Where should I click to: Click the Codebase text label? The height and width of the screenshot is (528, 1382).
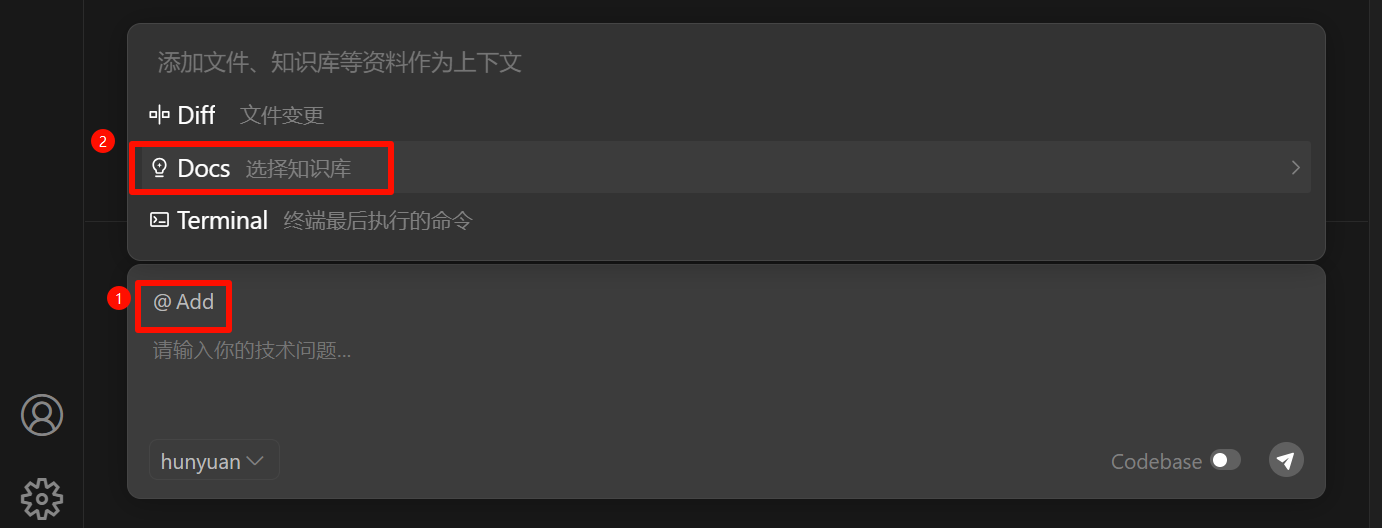tap(1156, 462)
